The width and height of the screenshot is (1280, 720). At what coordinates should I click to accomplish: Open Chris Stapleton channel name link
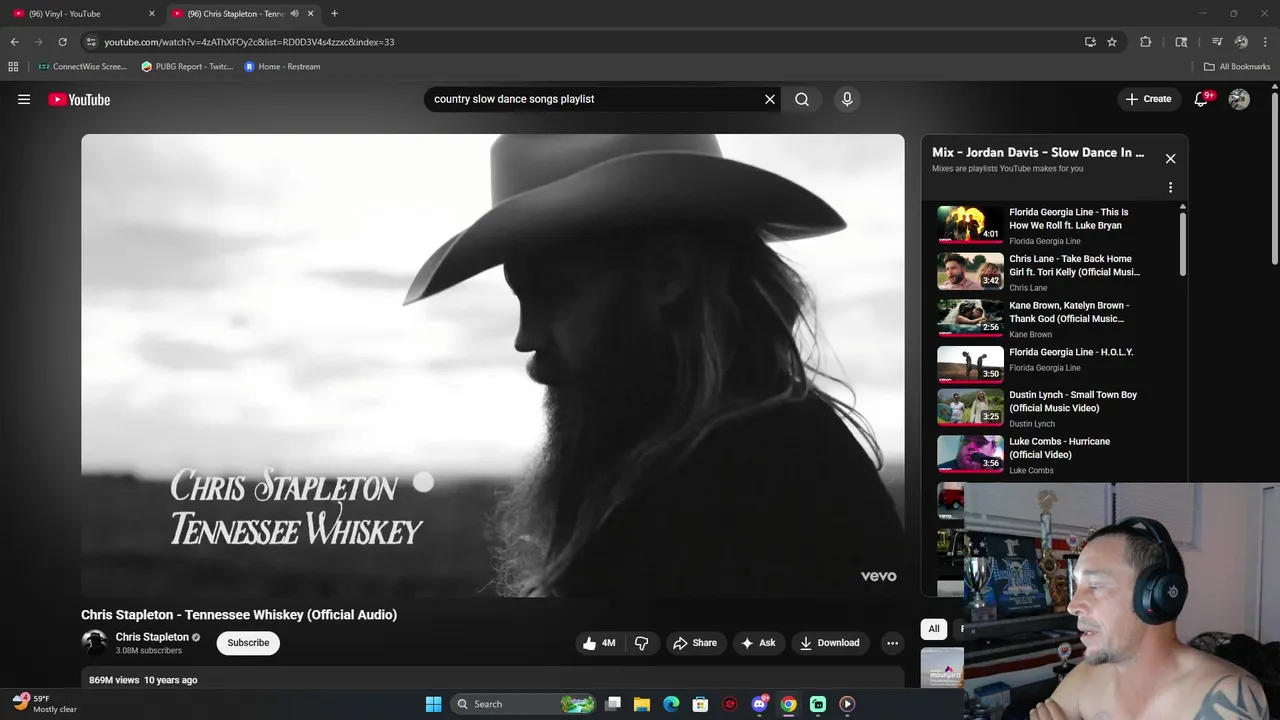point(152,637)
